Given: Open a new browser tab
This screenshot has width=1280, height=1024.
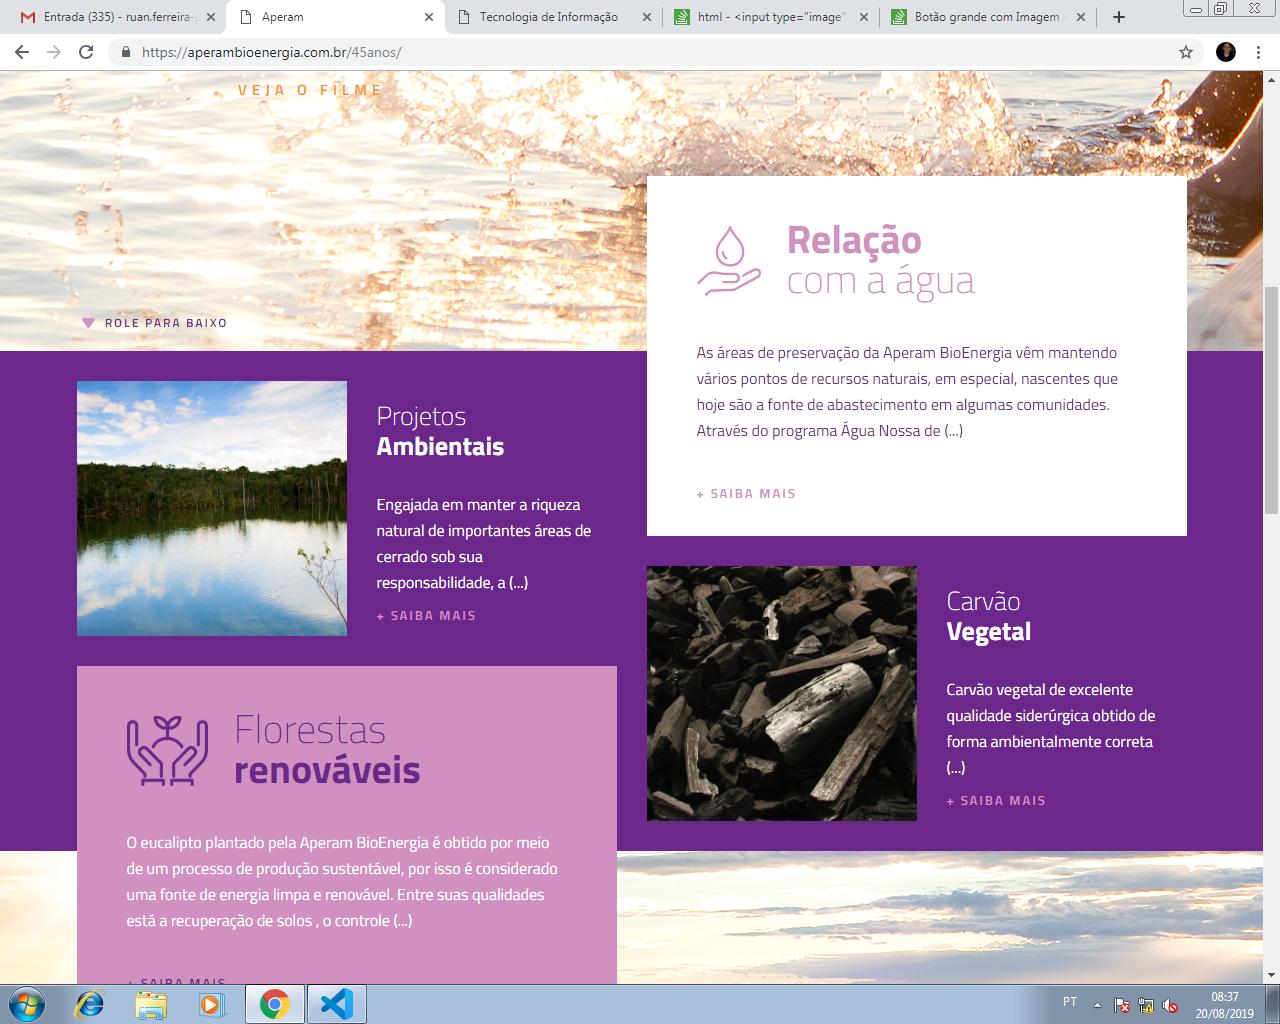Looking at the screenshot, I should [x=1119, y=17].
